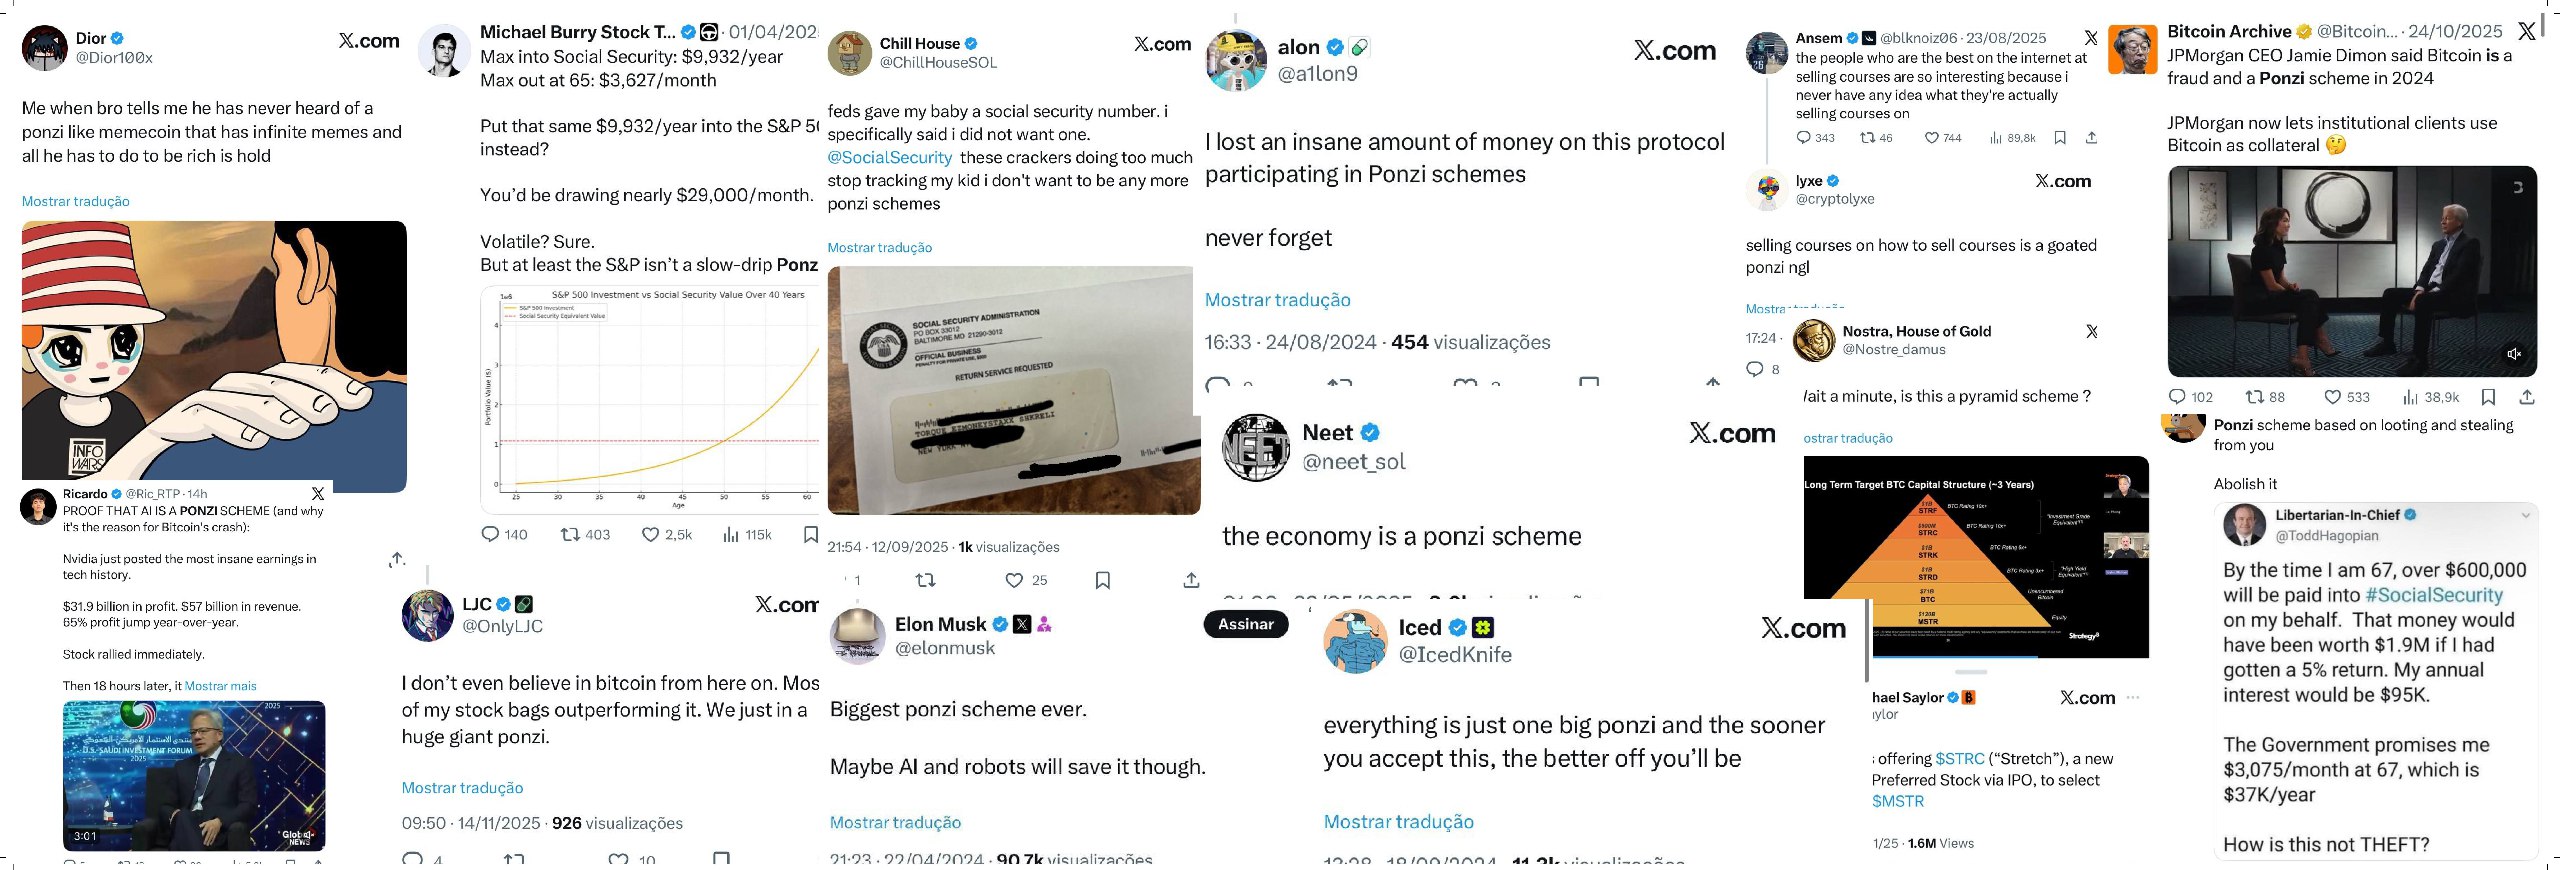Bookmark Ansem's tweet

tap(2059, 138)
